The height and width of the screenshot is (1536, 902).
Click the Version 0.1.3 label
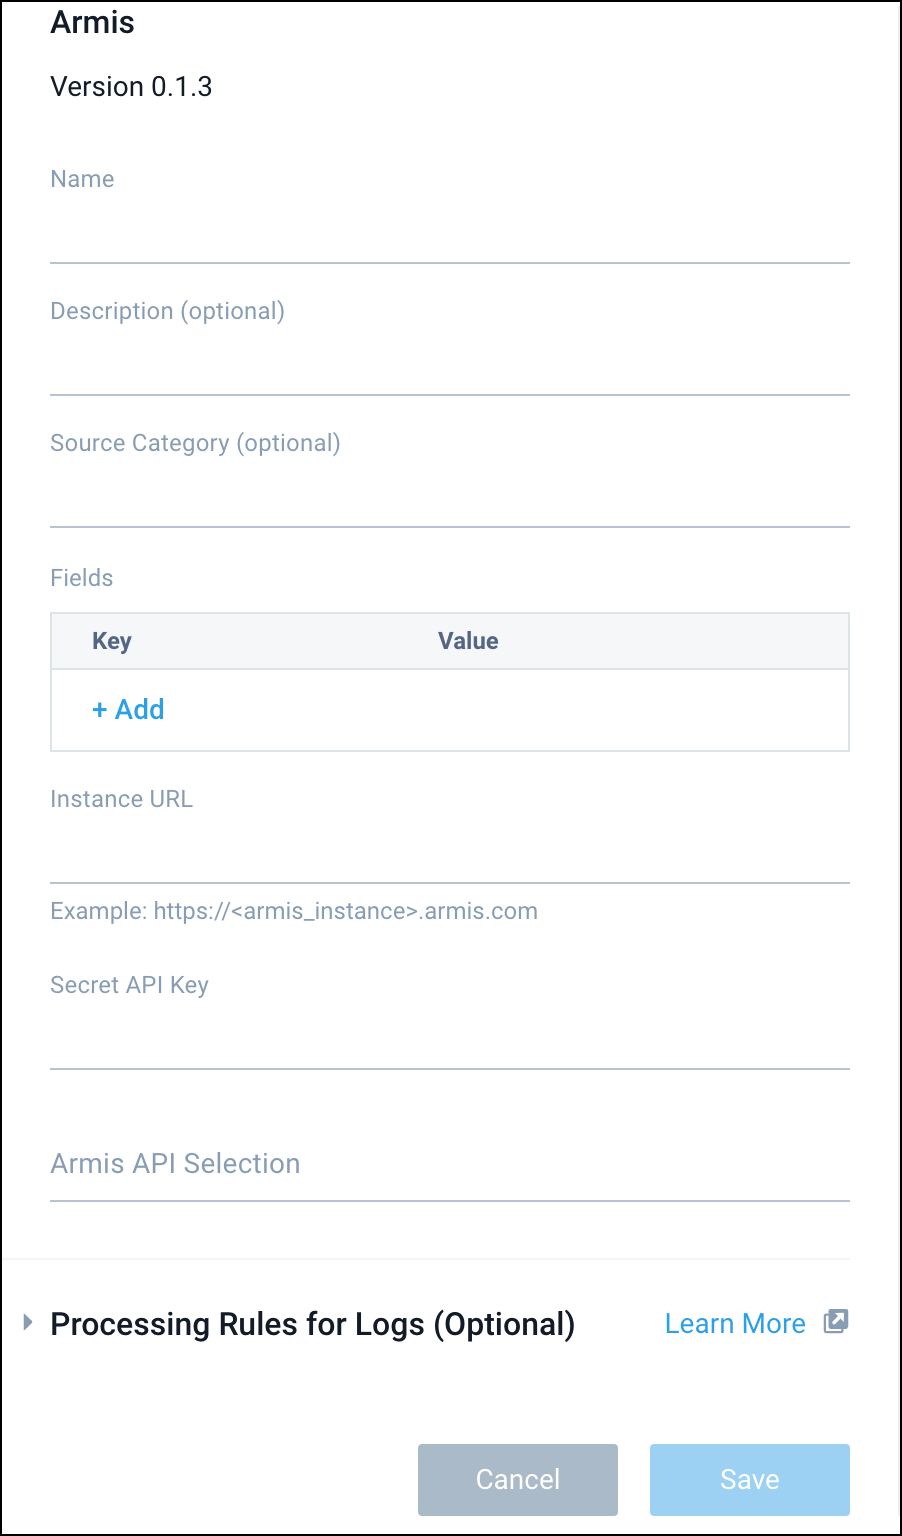[x=130, y=86]
